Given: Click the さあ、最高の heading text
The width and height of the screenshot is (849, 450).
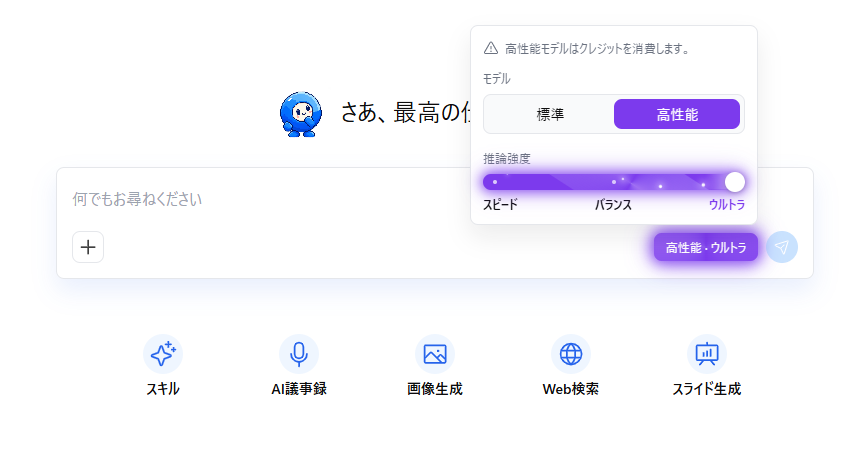Looking at the screenshot, I should pyautogui.click(x=405, y=113).
